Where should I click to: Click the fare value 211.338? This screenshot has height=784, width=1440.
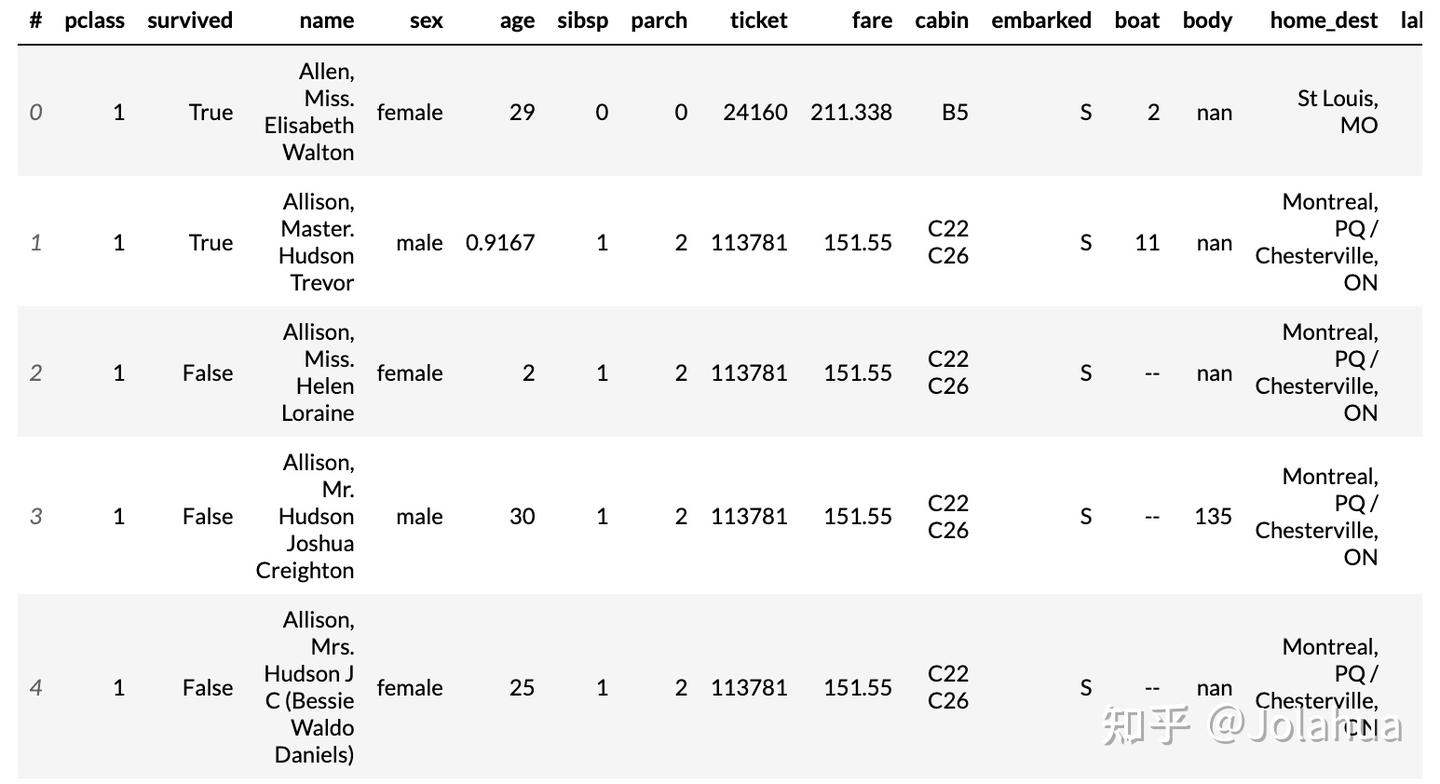tap(851, 112)
